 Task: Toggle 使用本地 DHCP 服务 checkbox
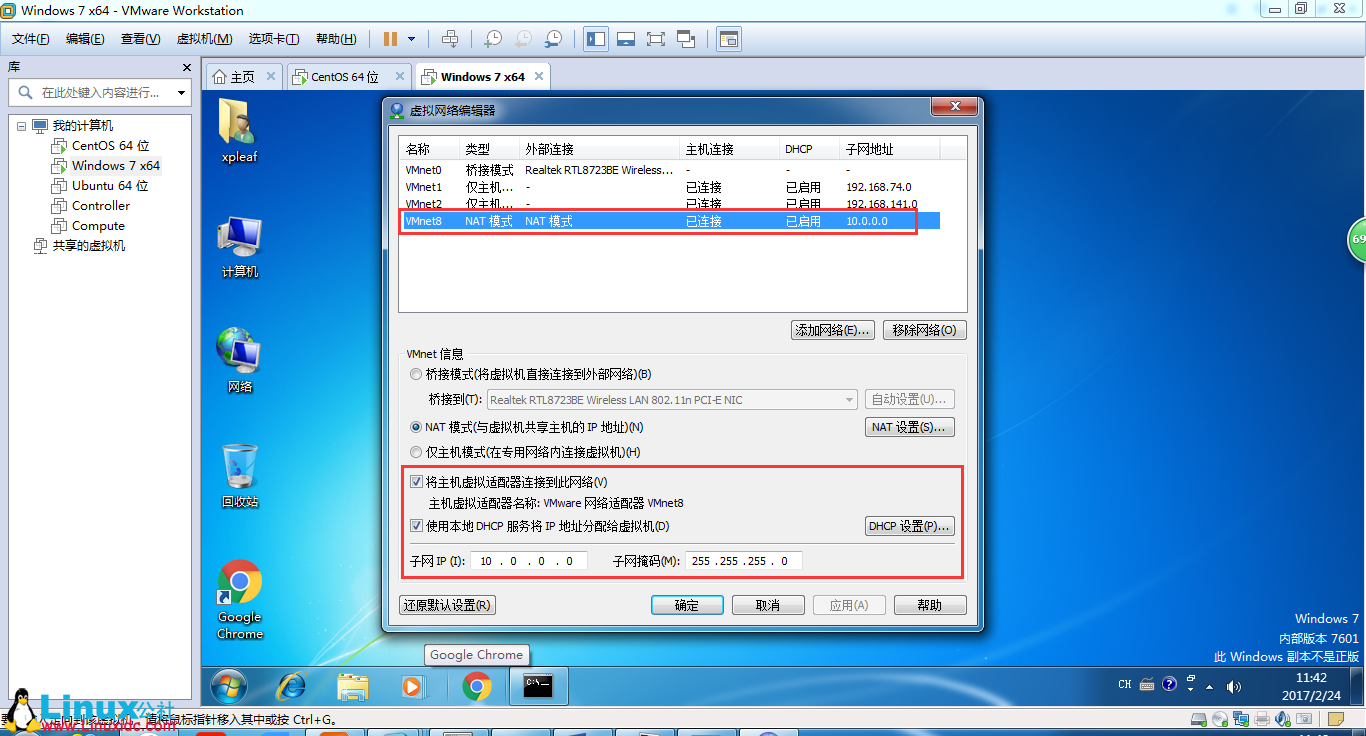pyautogui.click(x=416, y=526)
